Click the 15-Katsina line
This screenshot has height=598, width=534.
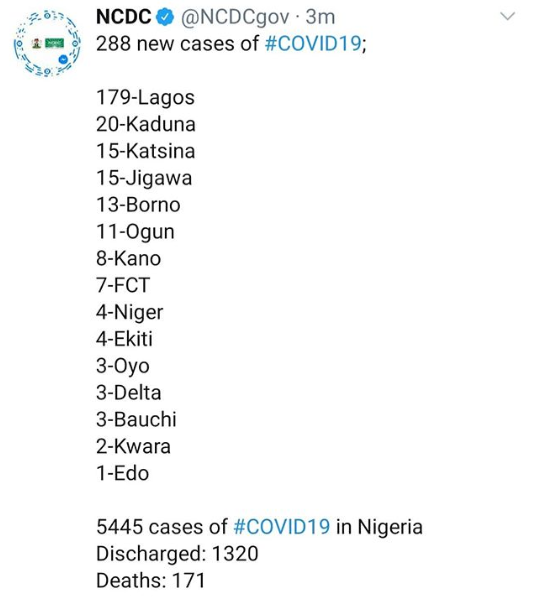click(x=146, y=151)
